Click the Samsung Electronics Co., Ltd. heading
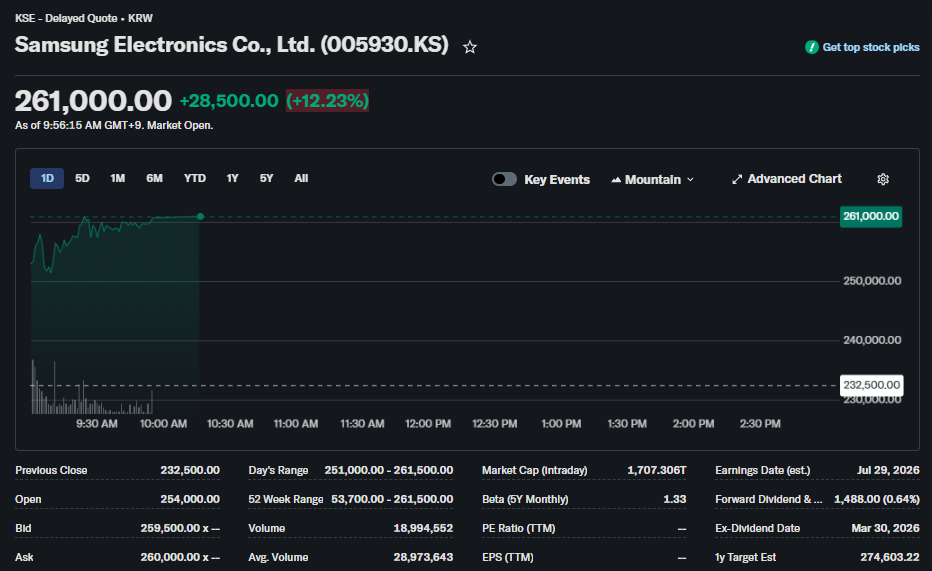Image resolution: width=932 pixels, height=571 pixels. pyautogui.click(x=232, y=45)
